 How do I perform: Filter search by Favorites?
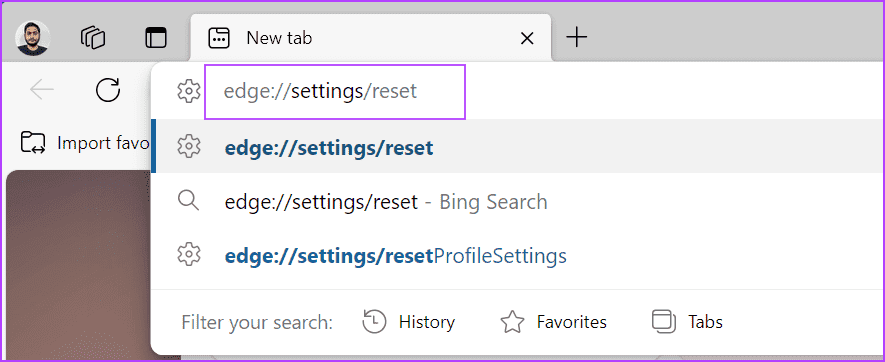point(553,322)
